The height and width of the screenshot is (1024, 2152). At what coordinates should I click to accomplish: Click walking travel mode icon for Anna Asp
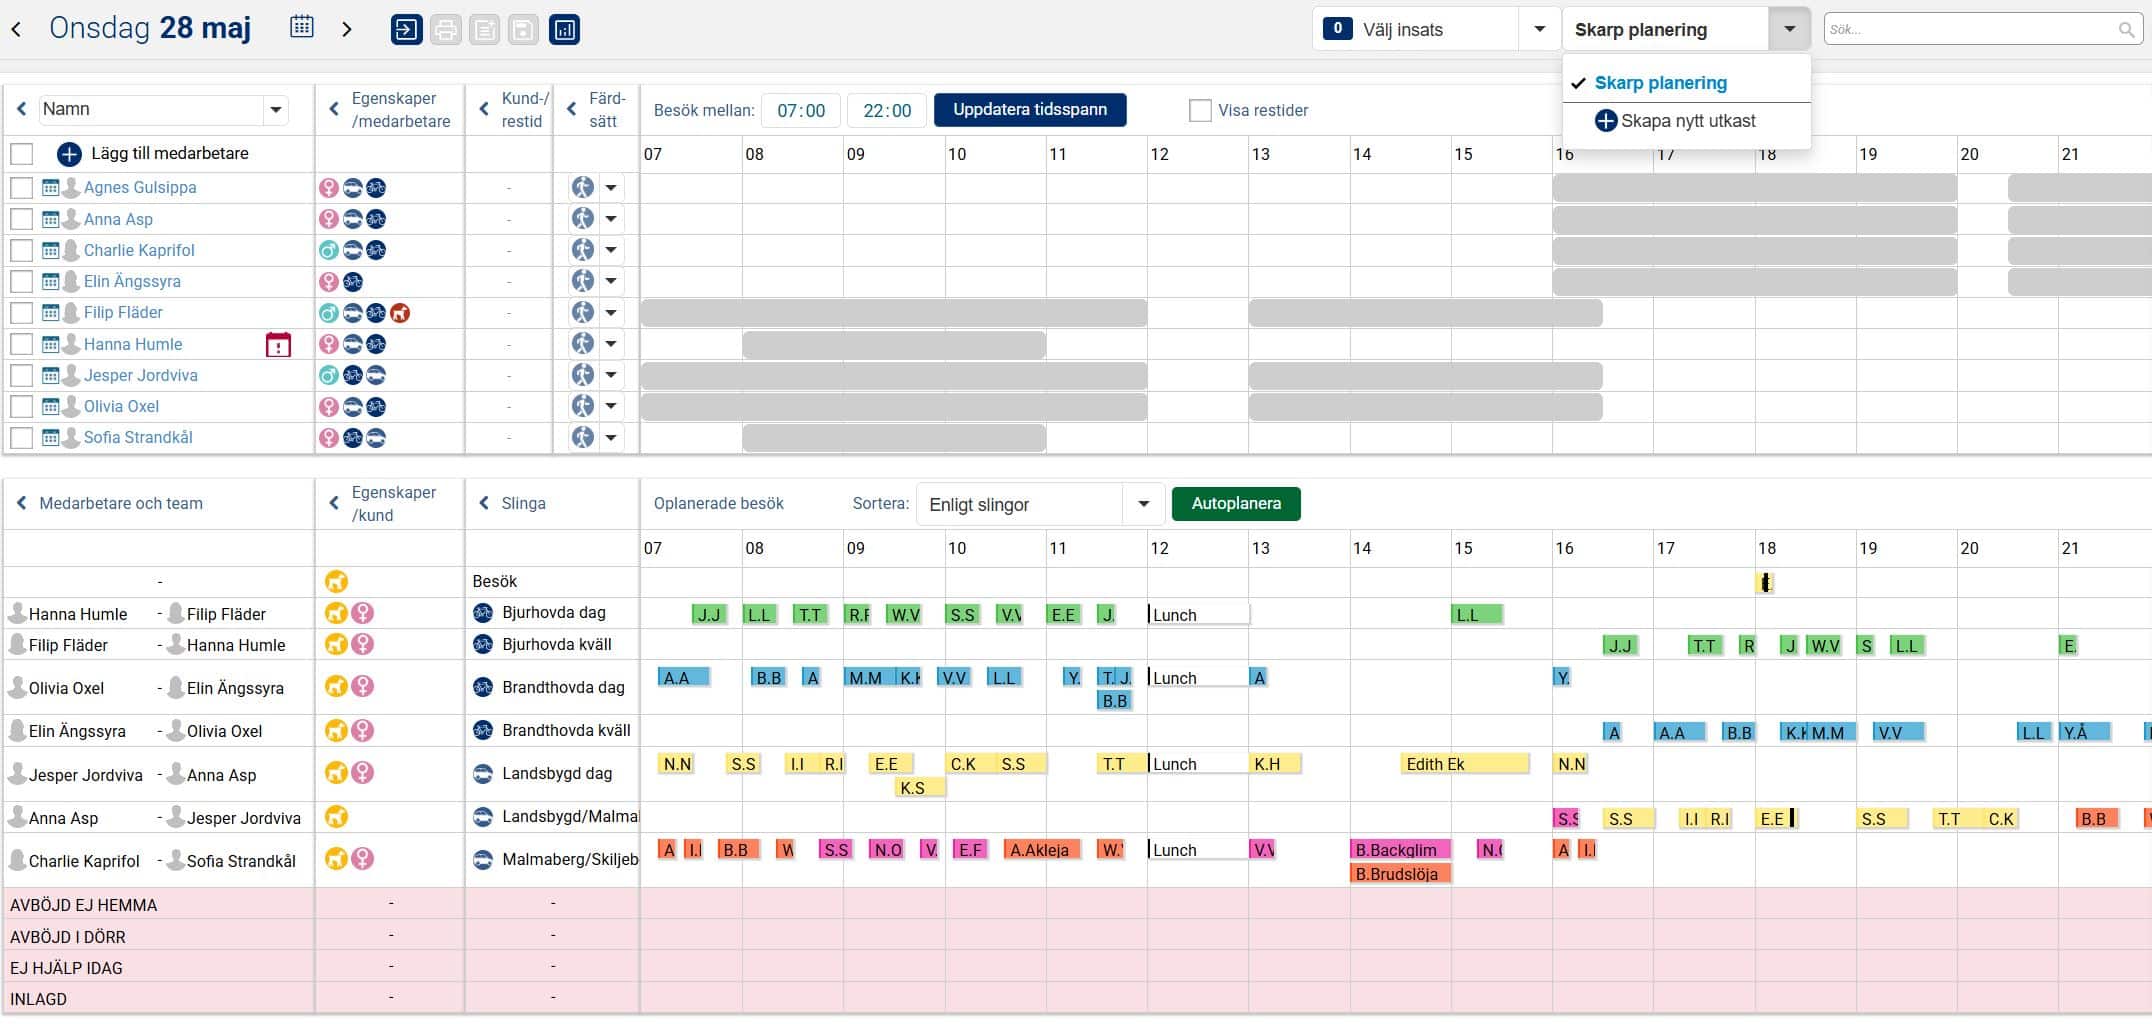click(x=583, y=219)
